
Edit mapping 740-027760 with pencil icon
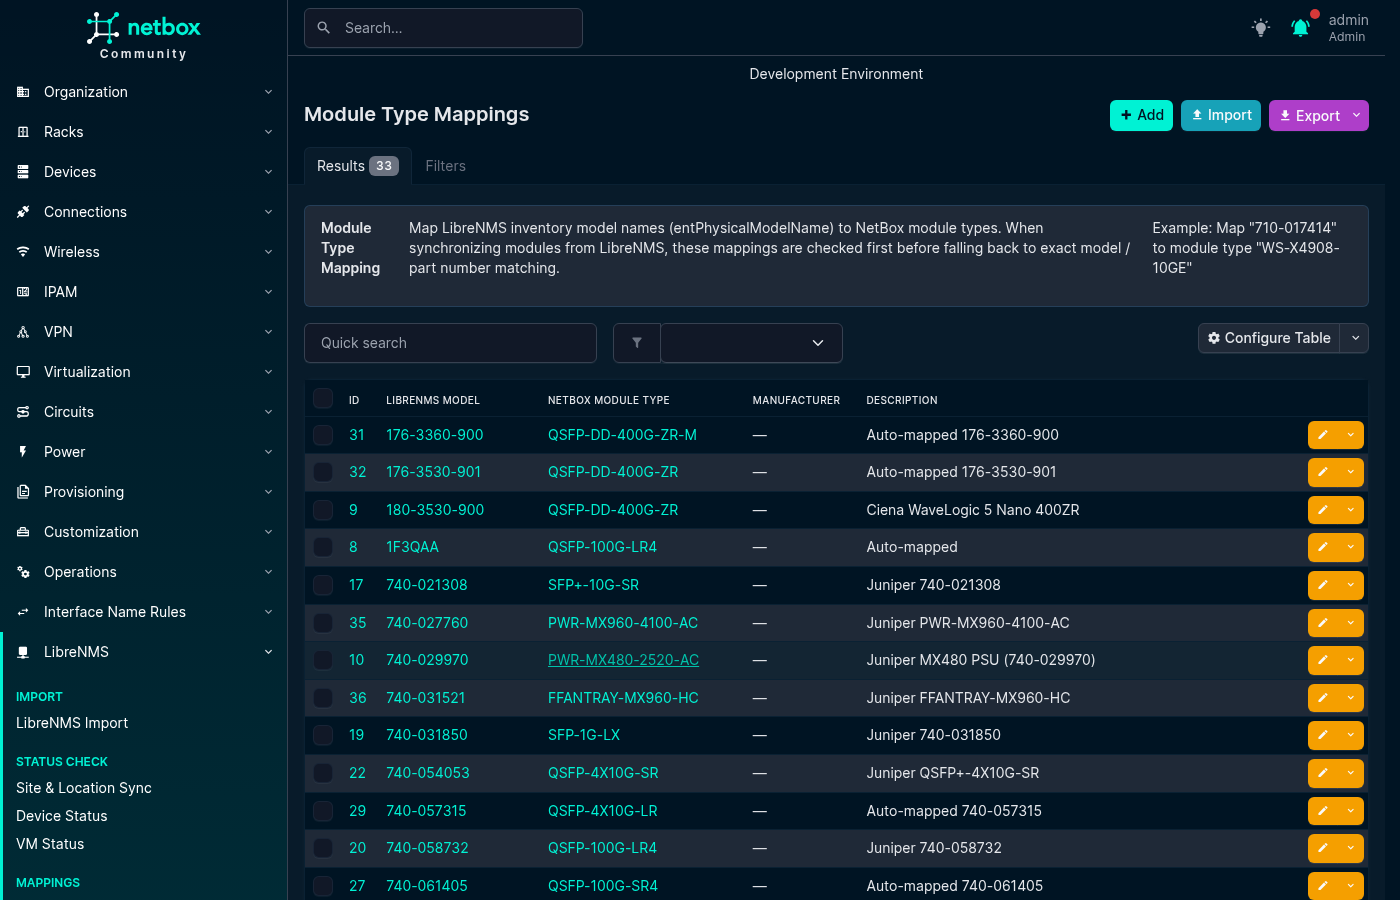point(1323,623)
